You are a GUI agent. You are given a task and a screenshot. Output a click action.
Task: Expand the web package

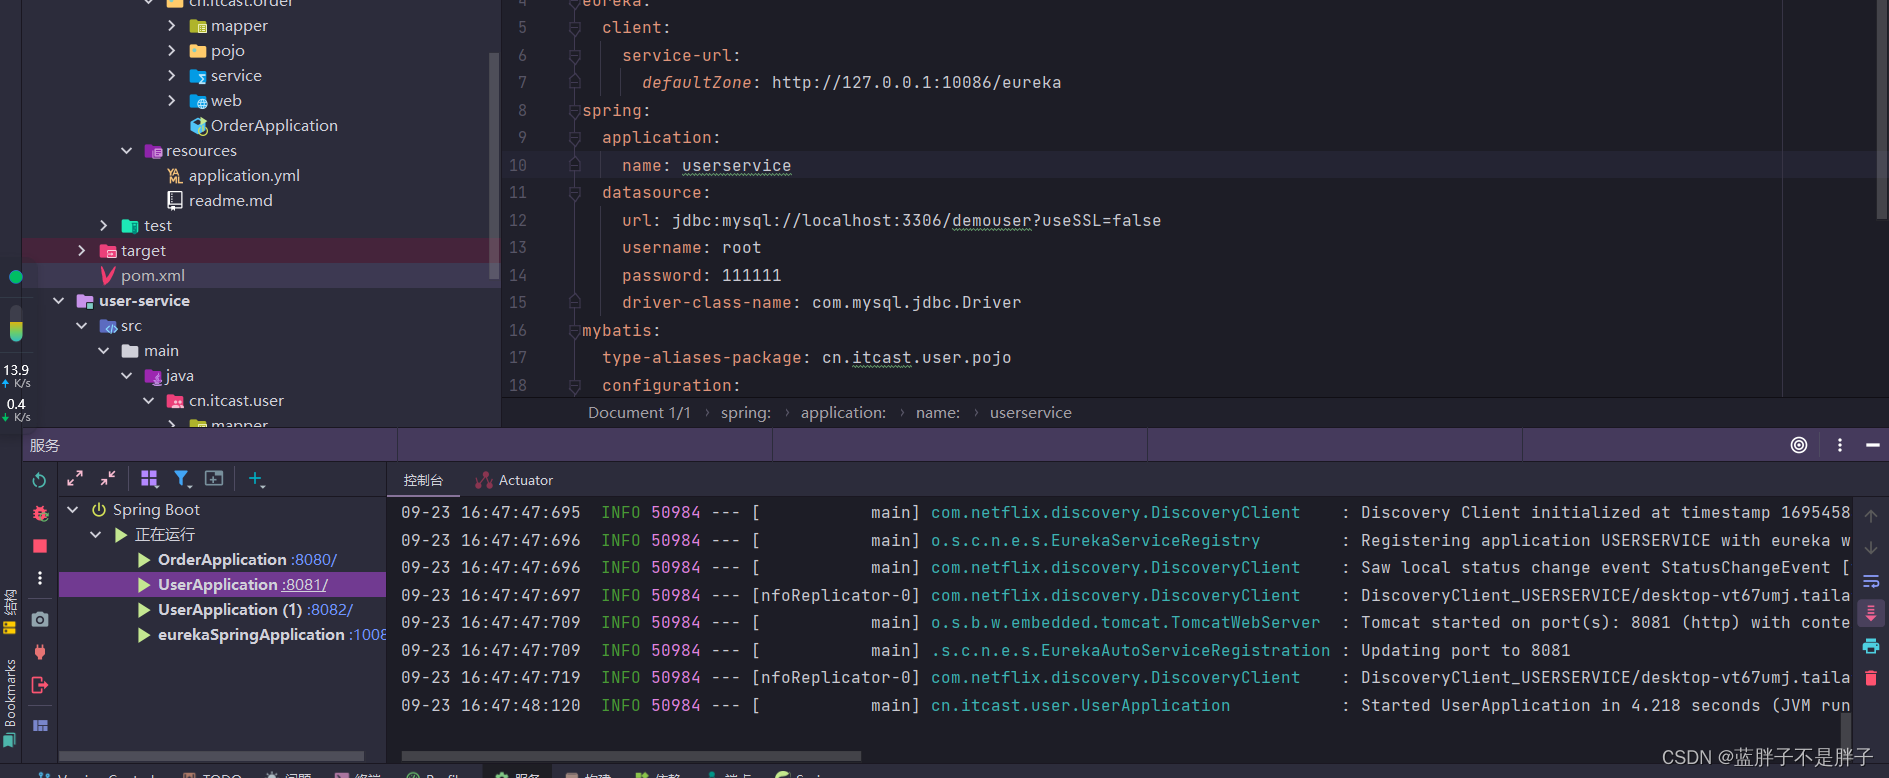point(172,101)
